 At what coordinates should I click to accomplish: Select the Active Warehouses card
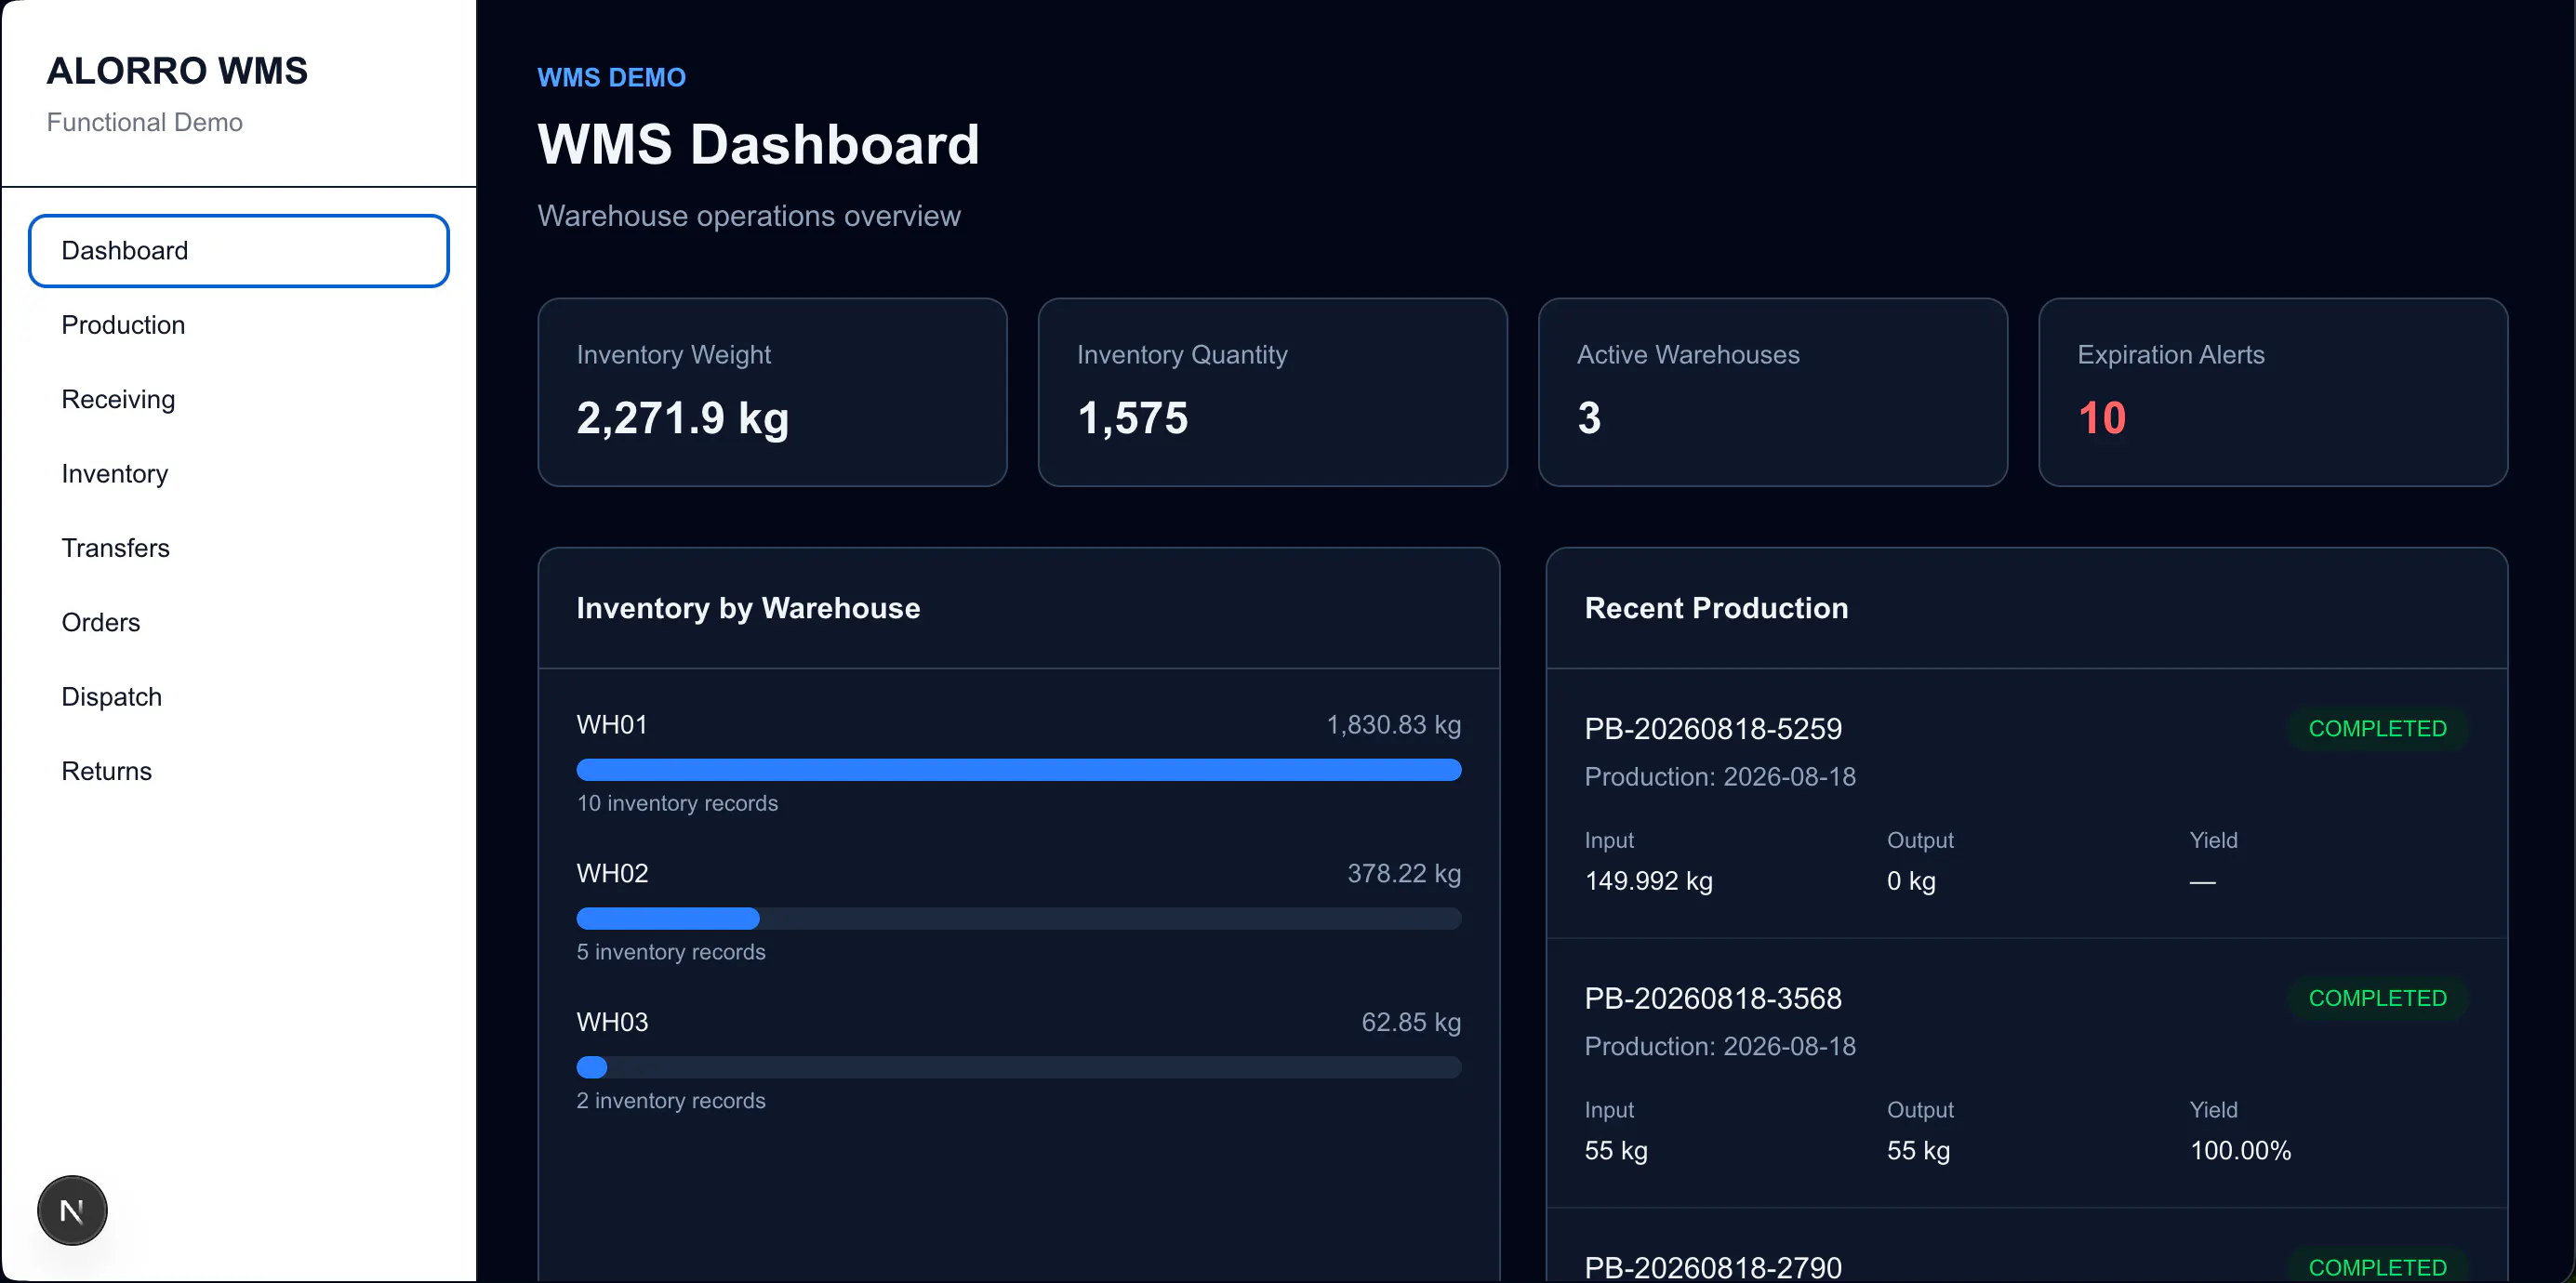point(1773,392)
